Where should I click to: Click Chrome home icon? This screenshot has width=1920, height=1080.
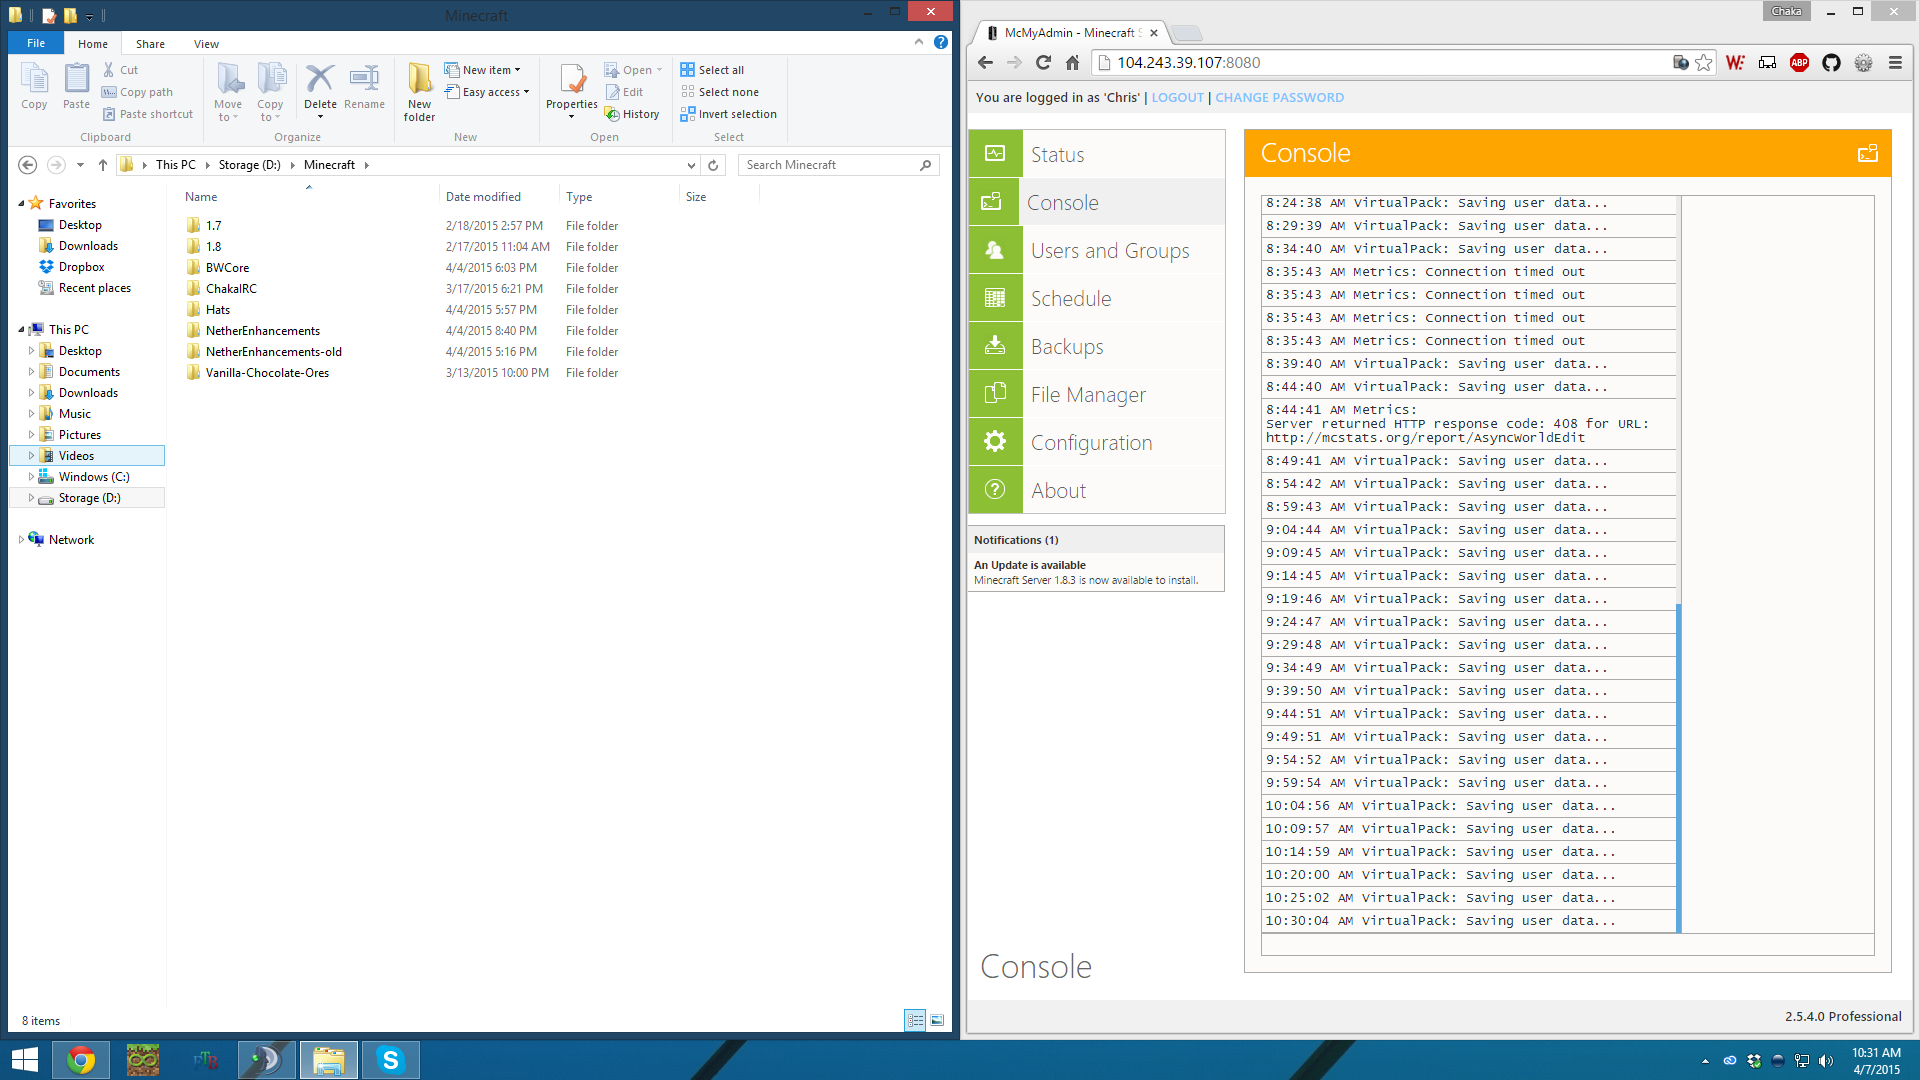click(x=1072, y=62)
